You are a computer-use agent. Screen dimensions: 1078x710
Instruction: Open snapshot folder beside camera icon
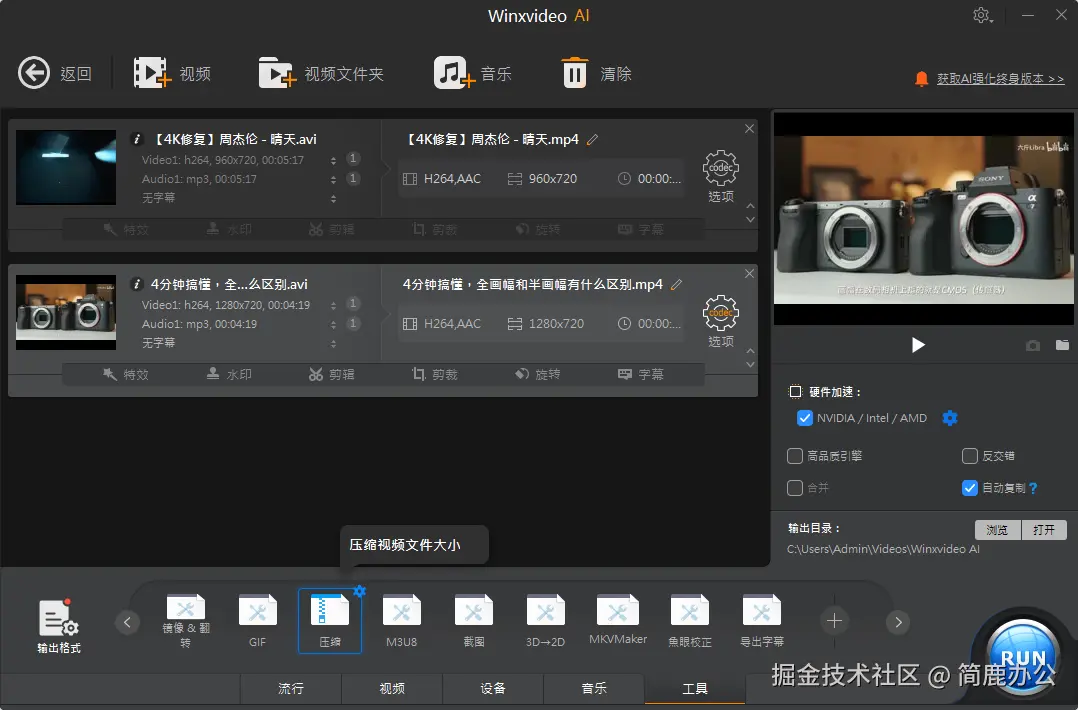click(x=1062, y=344)
